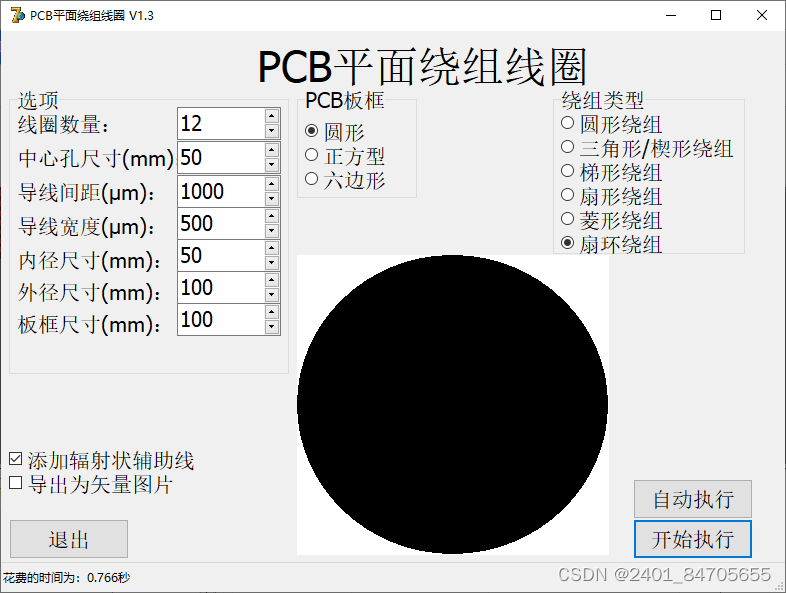Decrease 导线间距 with down arrow
The image size is (786, 593).
pos(272,199)
